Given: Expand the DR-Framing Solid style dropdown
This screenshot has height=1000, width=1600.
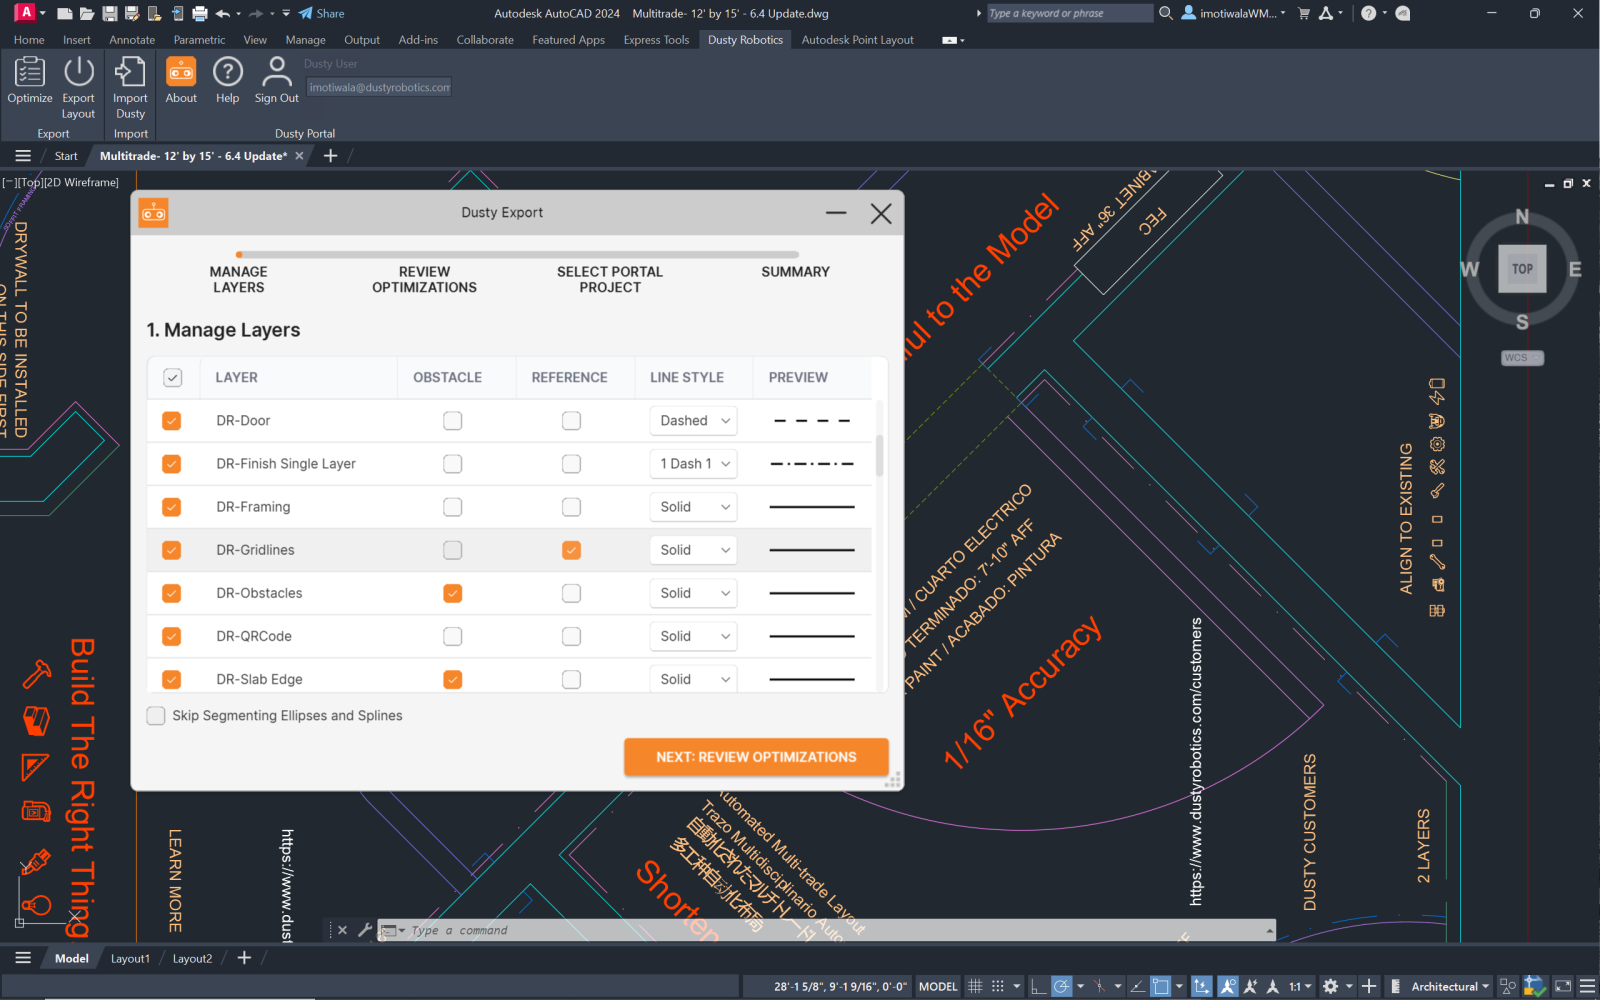Looking at the screenshot, I should (x=693, y=507).
